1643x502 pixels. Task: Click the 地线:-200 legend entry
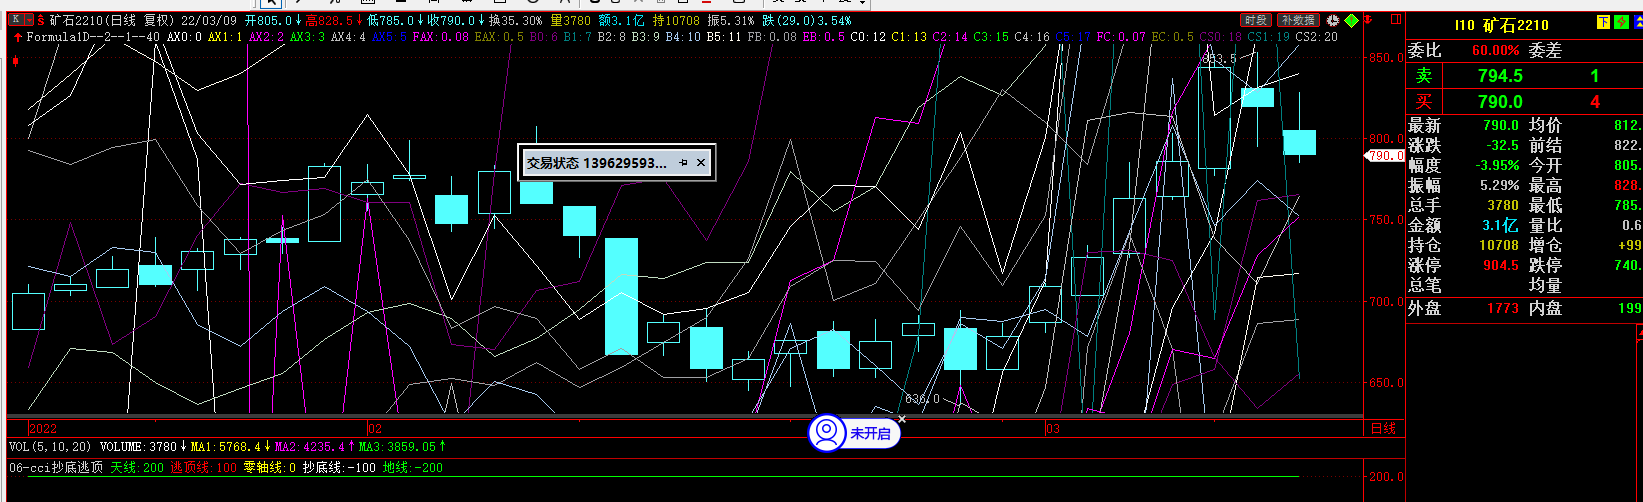[x=413, y=467]
